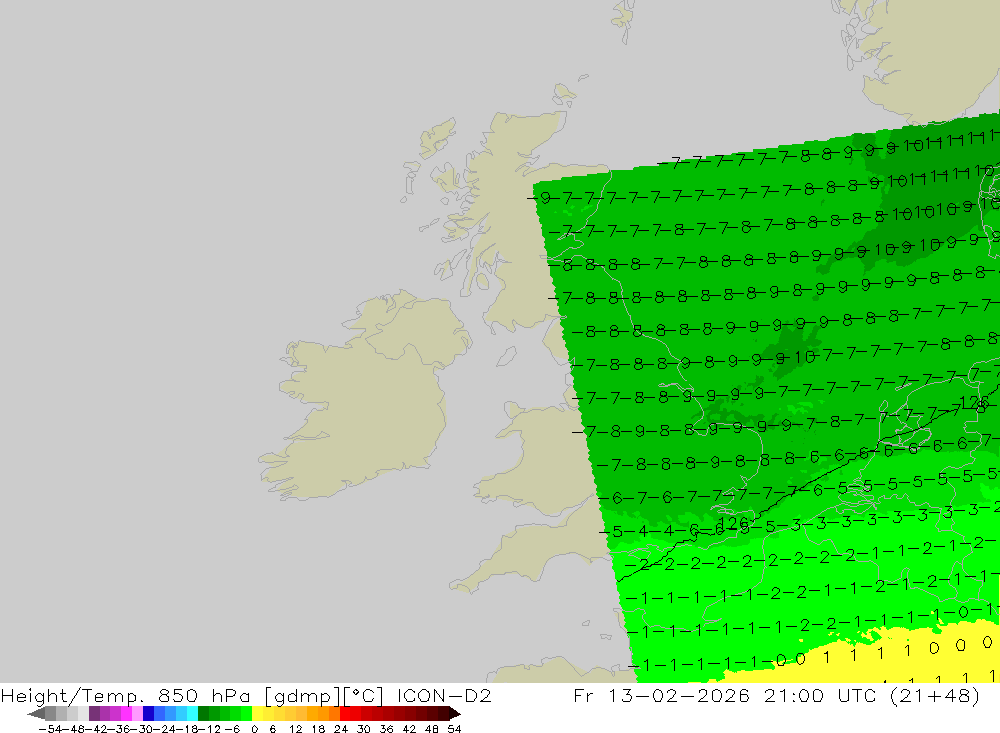This screenshot has height=733, width=1000.
Task: Click the 'Fr' weekday label
Action: tap(584, 695)
